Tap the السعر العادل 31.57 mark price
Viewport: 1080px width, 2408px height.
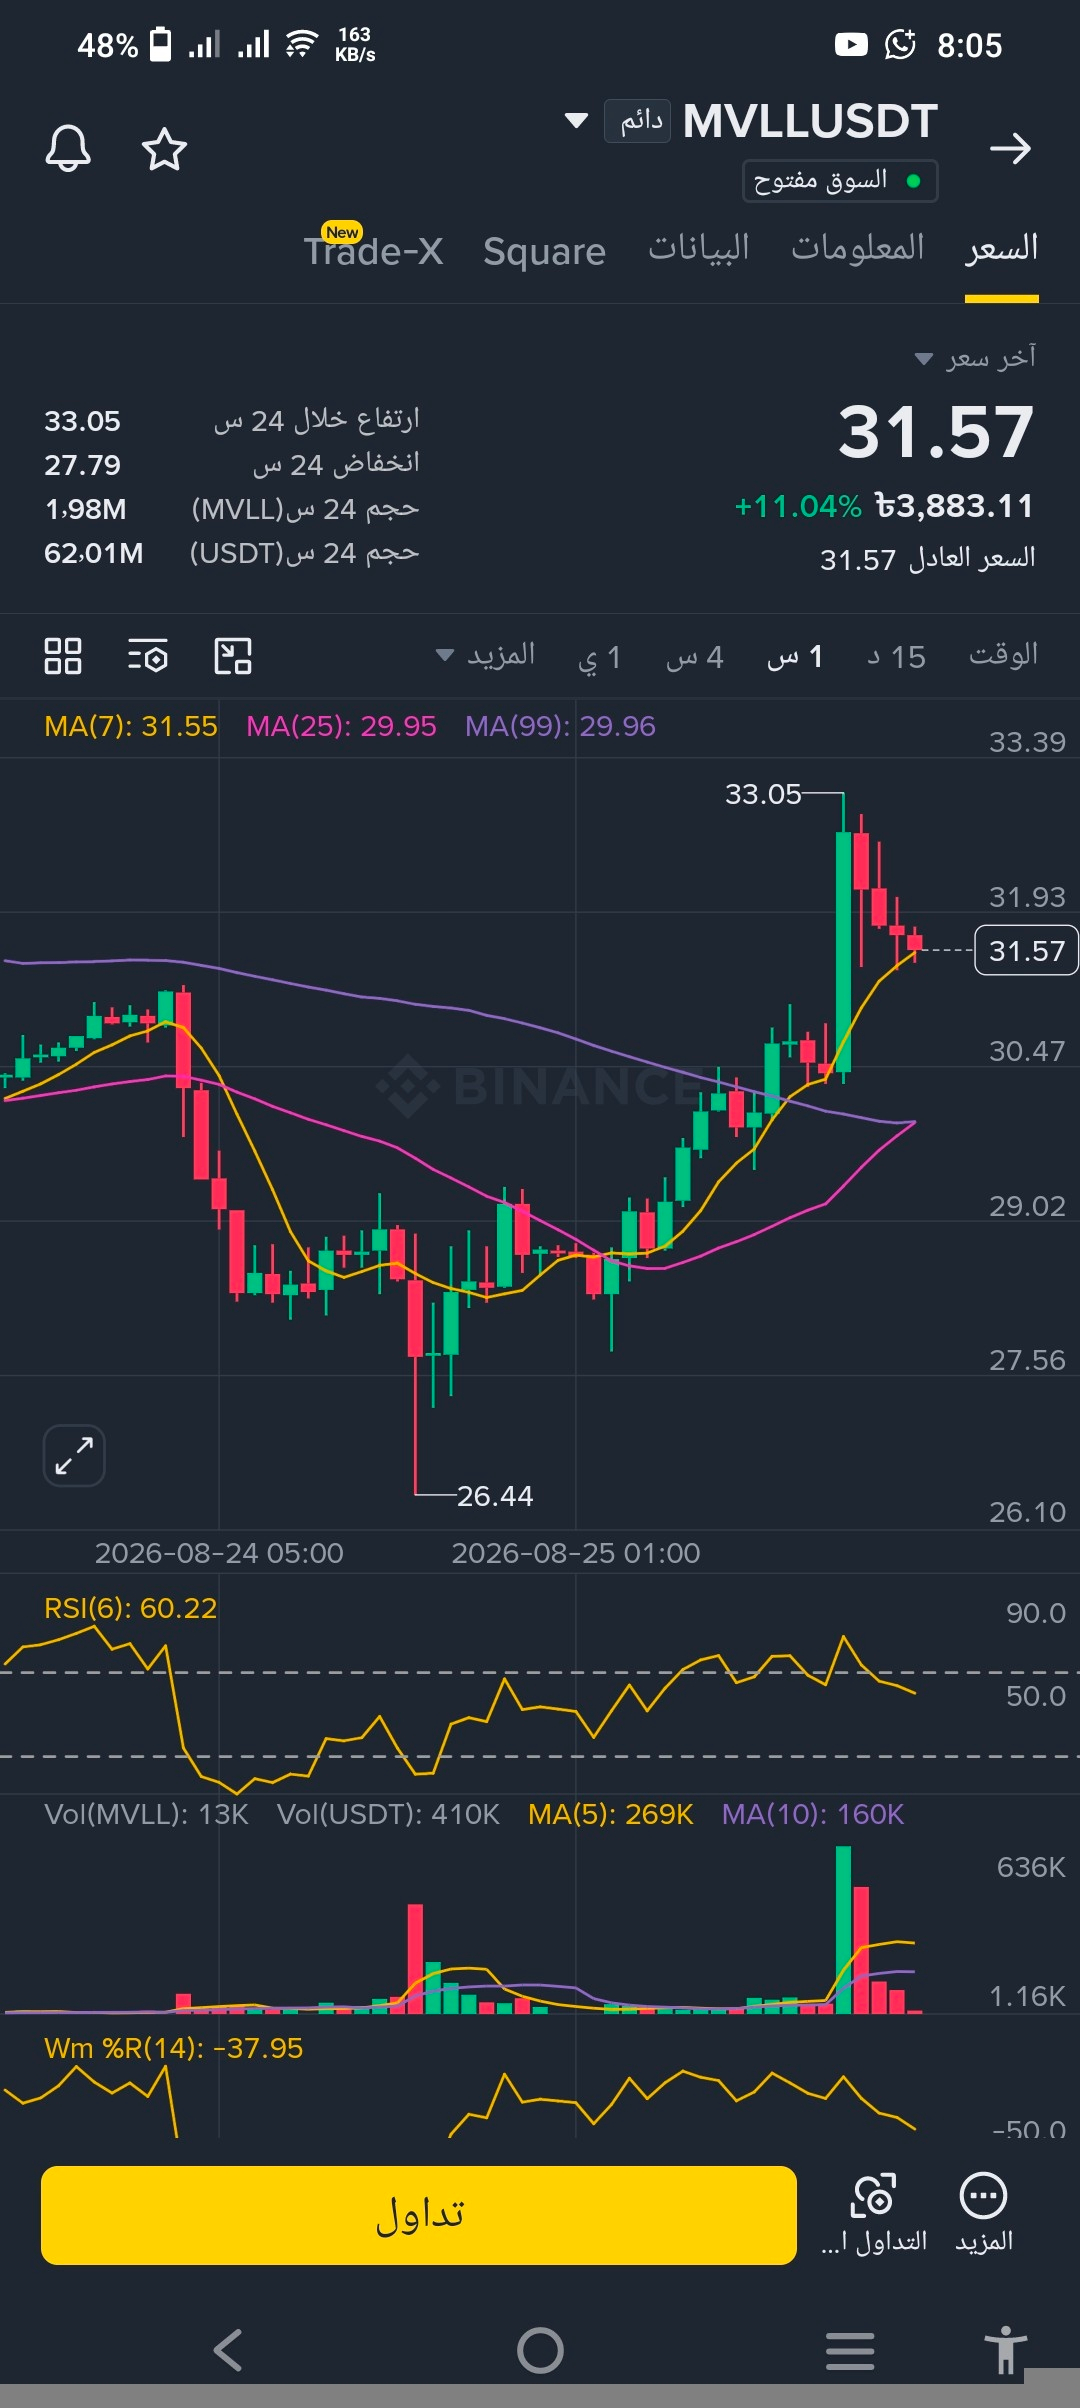(x=928, y=558)
